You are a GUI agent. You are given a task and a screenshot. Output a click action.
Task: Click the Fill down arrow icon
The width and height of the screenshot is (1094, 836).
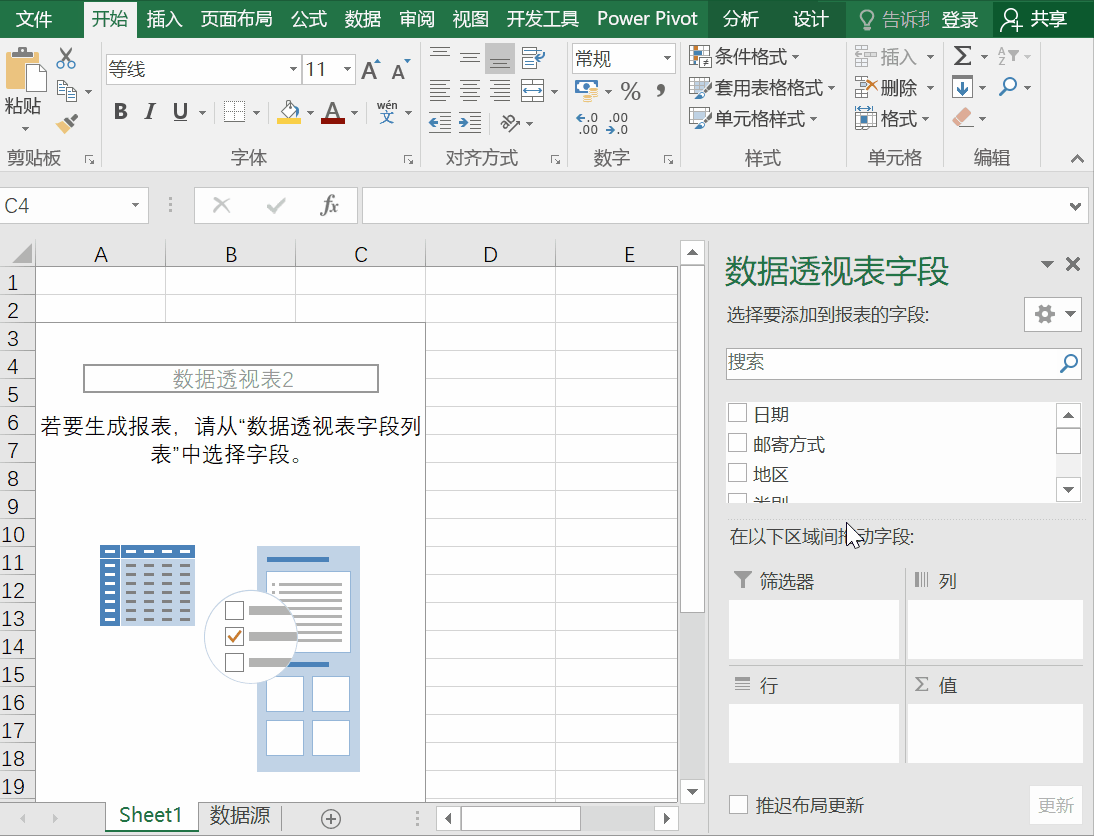962,87
